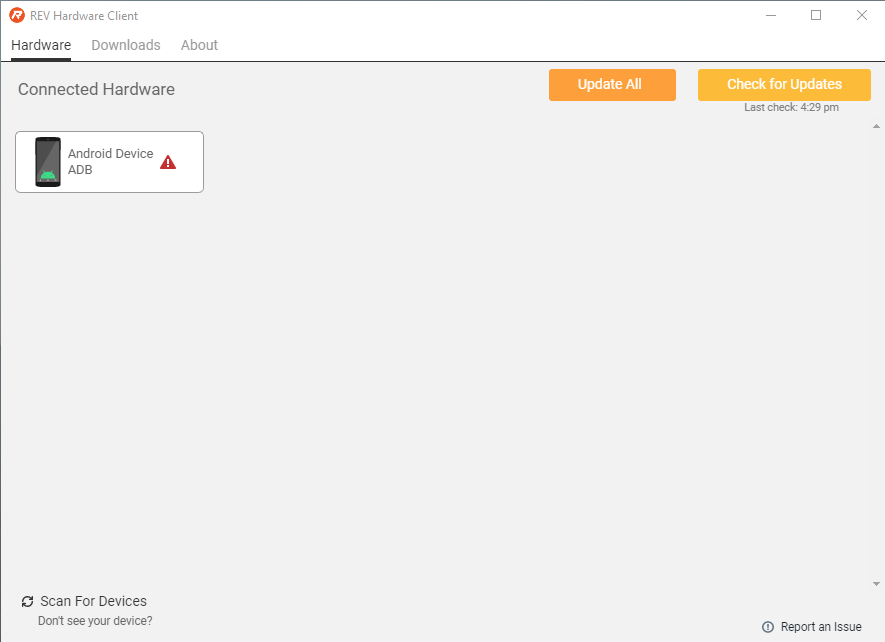Click the Don't see your device? link
The image size is (885, 642).
click(x=95, y=621)
